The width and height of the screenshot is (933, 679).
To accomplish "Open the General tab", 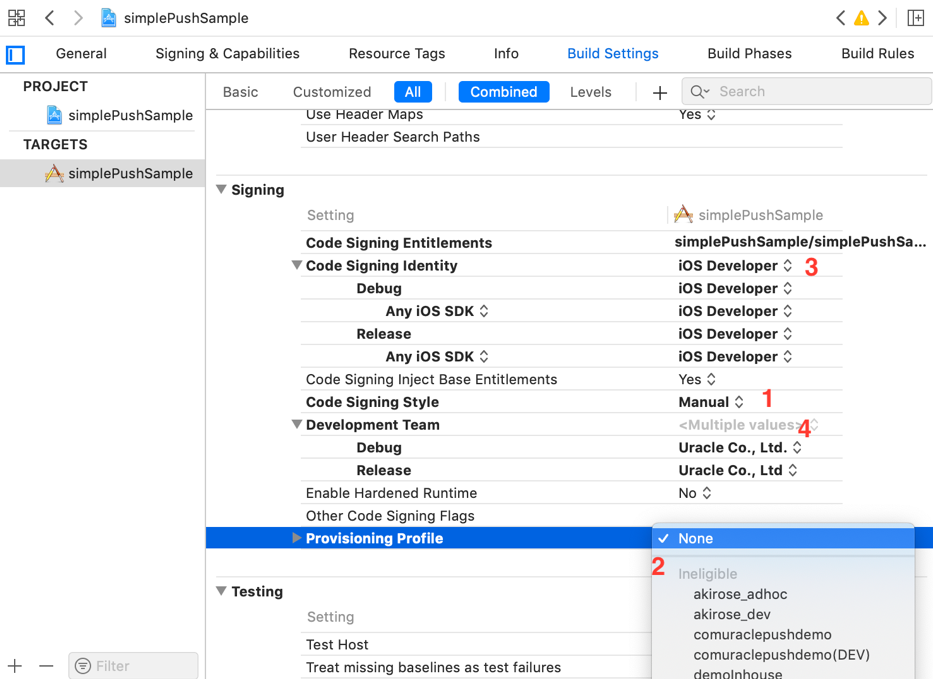I will [82, 54].
